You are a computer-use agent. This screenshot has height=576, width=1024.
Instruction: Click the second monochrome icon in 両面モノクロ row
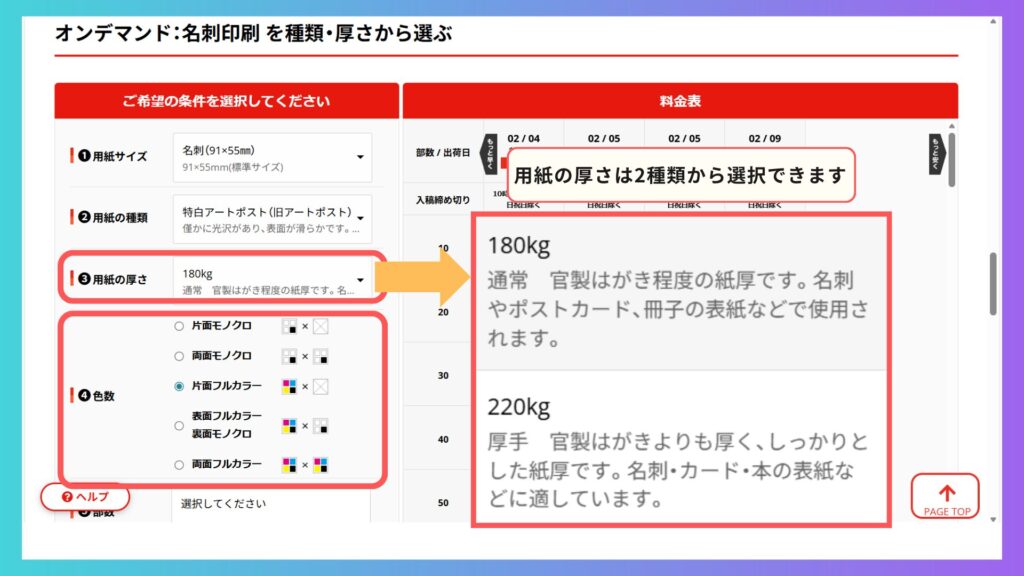coord(320,356)
